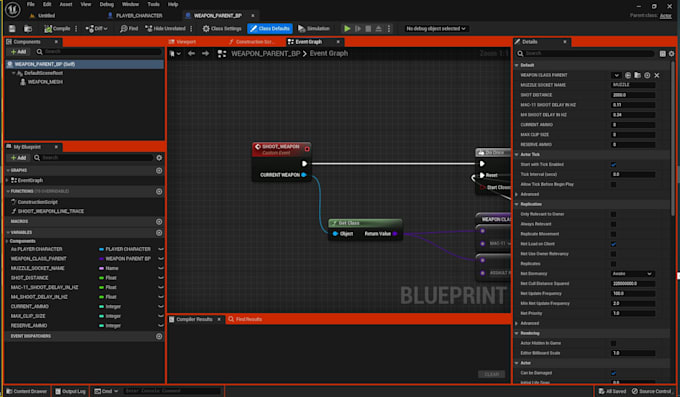The height and width of the screenshot is (397, 680).
Task: Open the Tools menu
Action: pyautogui.click(x=154, y=4)
